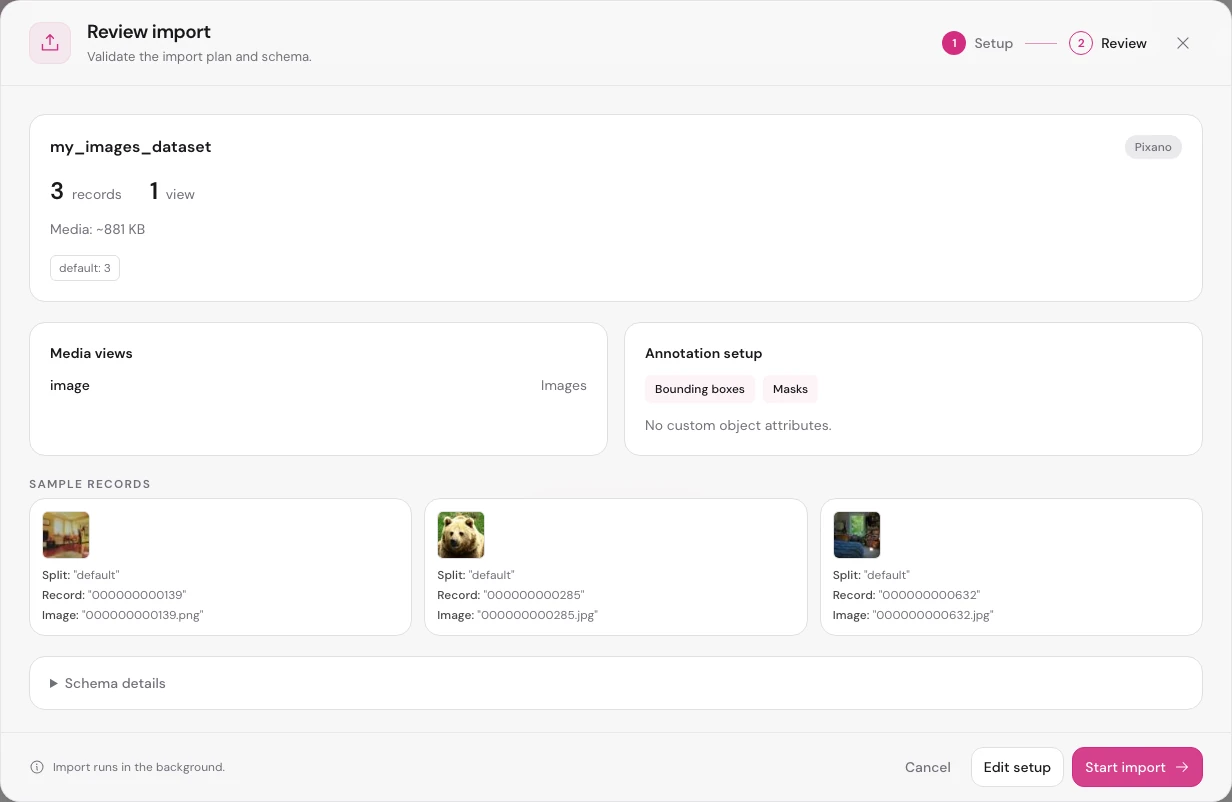
Task: Close the Review import dialog
Action: pyautogui.click(x=1183, y=43)
